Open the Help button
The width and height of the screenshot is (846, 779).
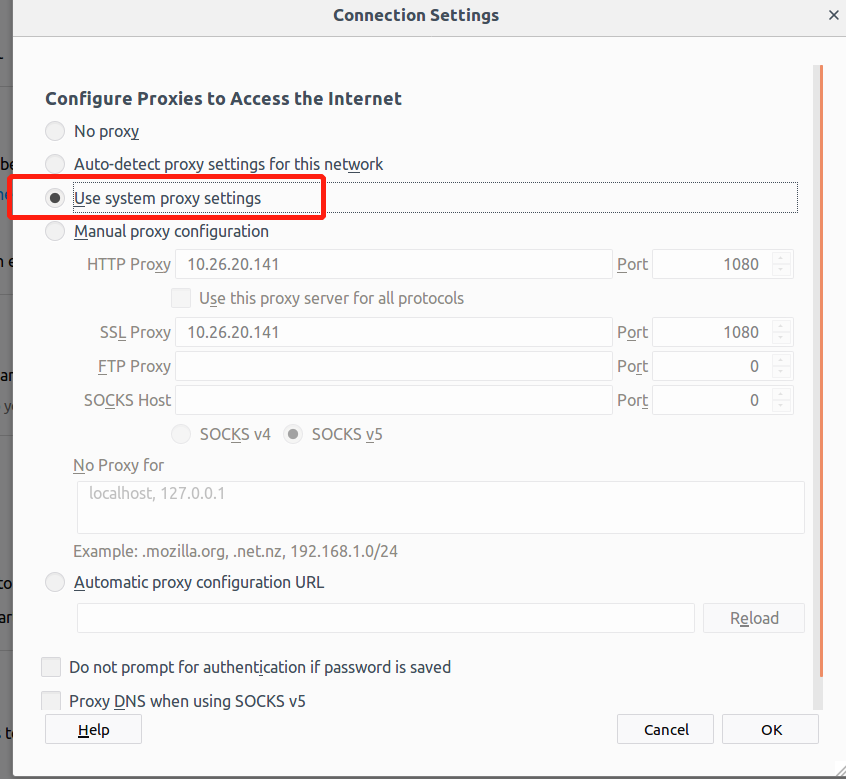point(93,730)
